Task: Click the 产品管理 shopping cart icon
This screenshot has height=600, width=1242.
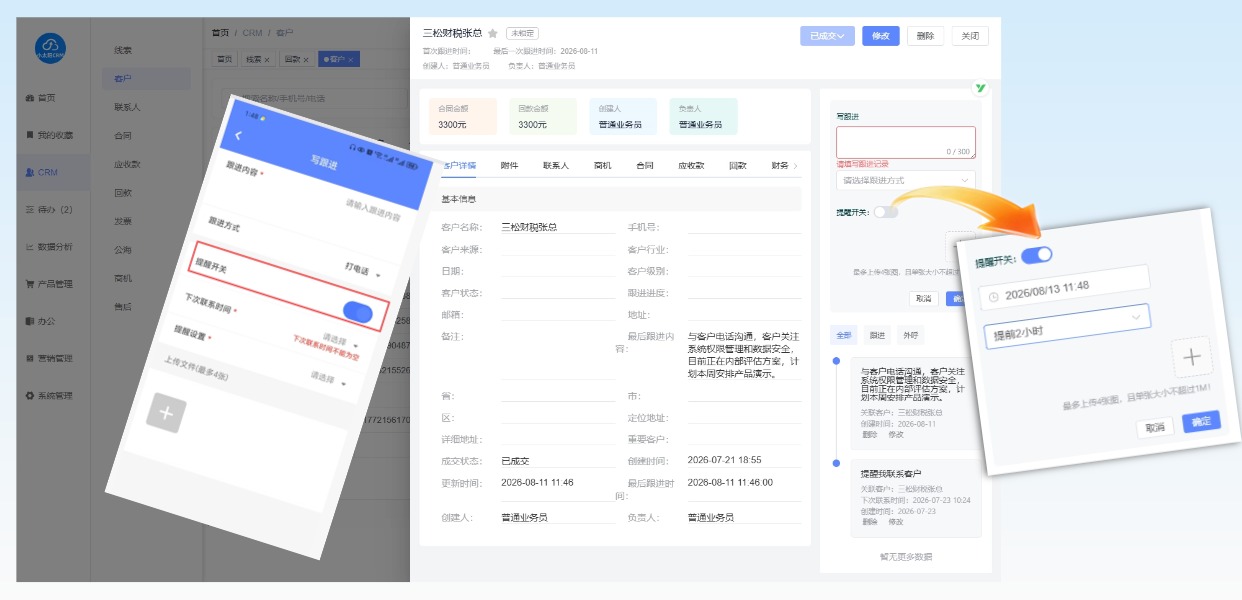Action: [30, 283]
